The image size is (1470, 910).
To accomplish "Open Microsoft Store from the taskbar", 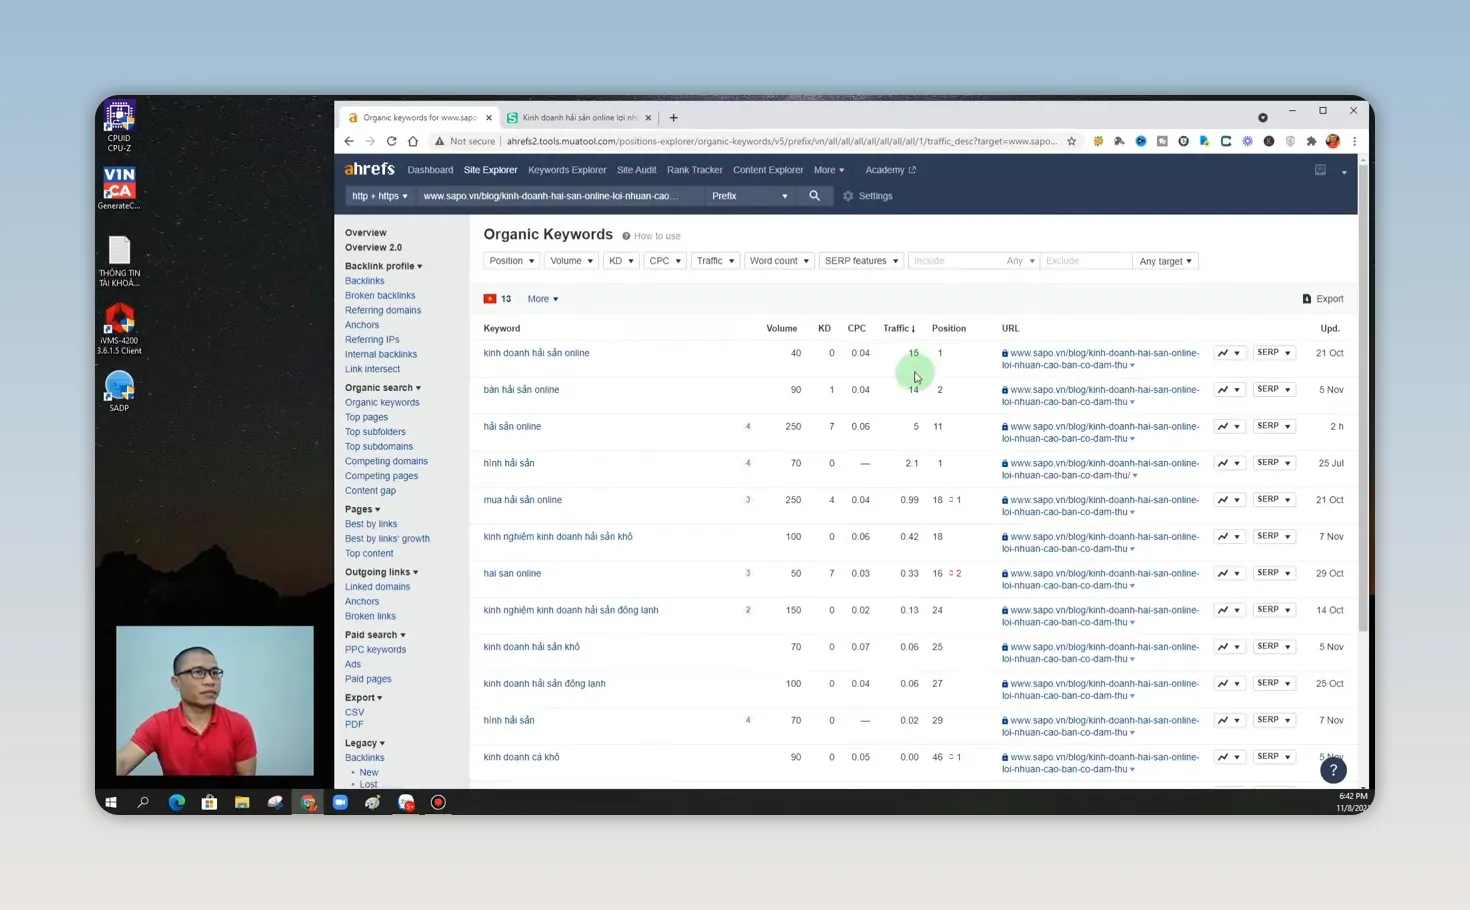I will coord(209,802).
